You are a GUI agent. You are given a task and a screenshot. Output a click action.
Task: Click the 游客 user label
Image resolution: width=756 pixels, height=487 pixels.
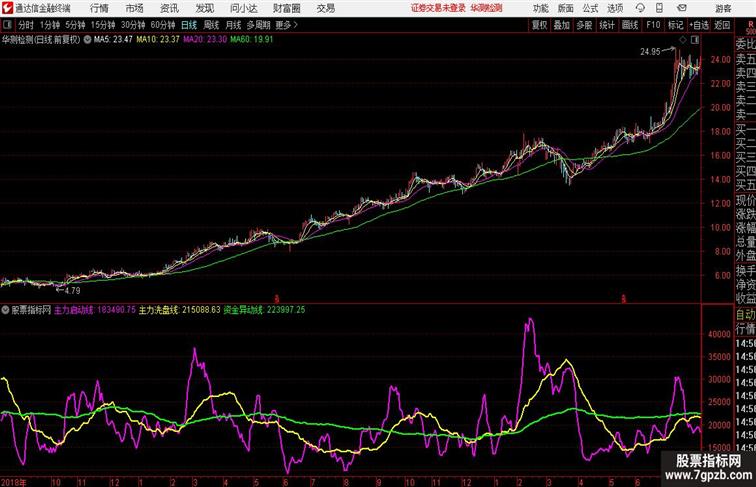(x=723, y=8)
